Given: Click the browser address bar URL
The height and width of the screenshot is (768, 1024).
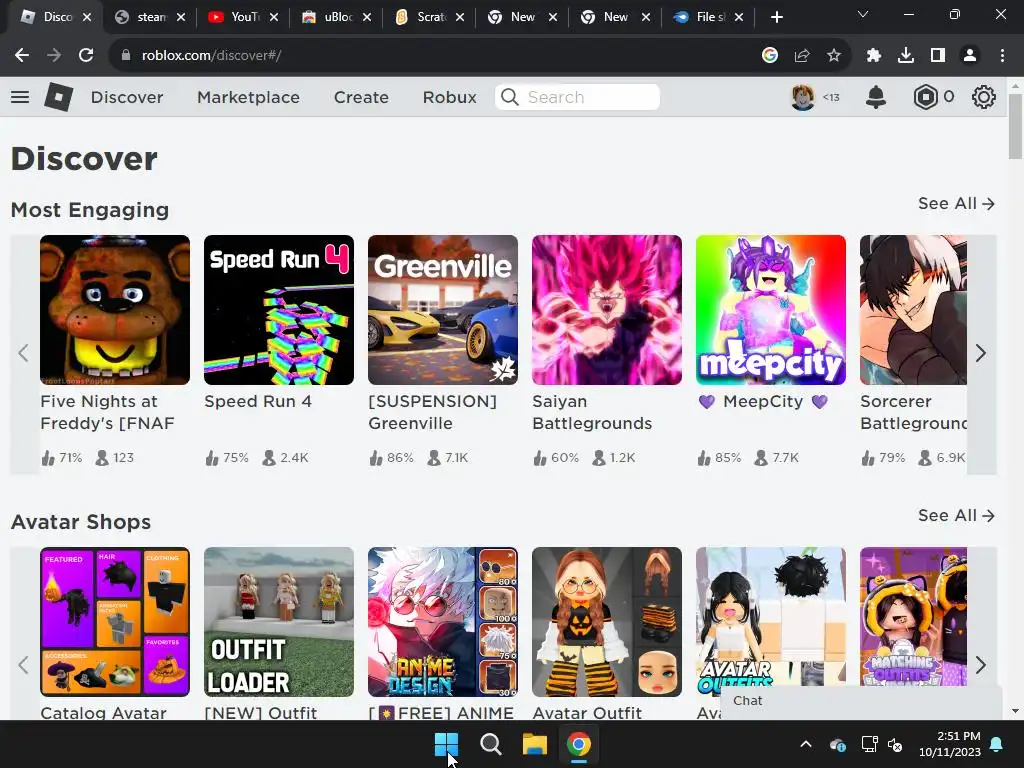Looking at the screenshot, I should (212, 56).
